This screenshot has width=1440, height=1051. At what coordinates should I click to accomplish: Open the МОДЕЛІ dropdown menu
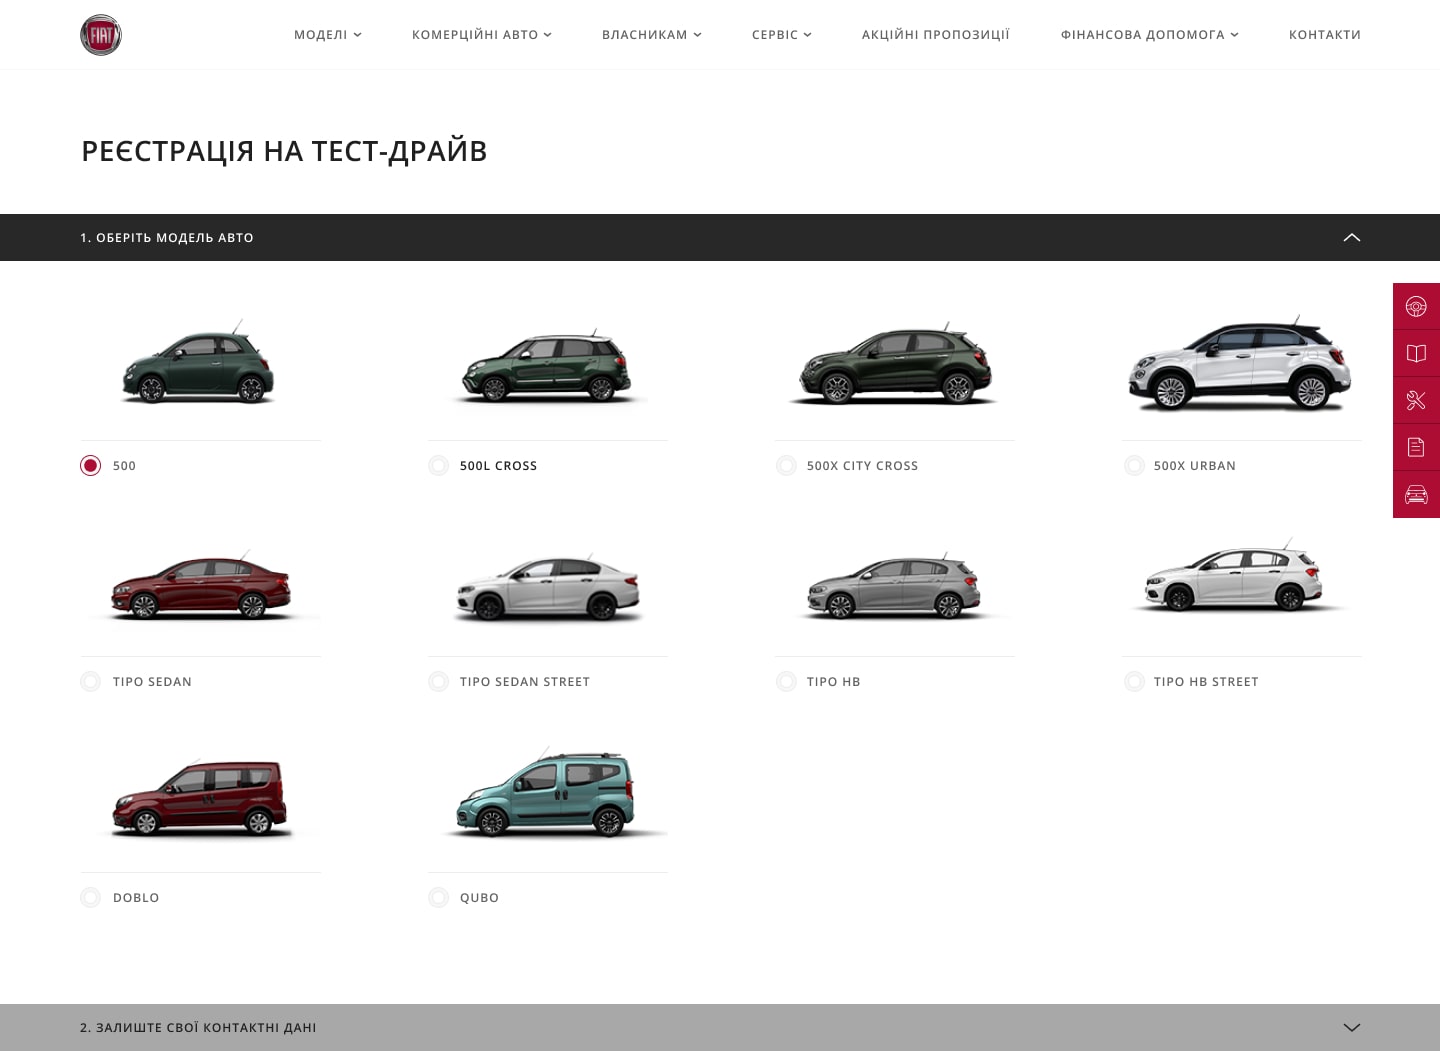[x=328, y=35]
